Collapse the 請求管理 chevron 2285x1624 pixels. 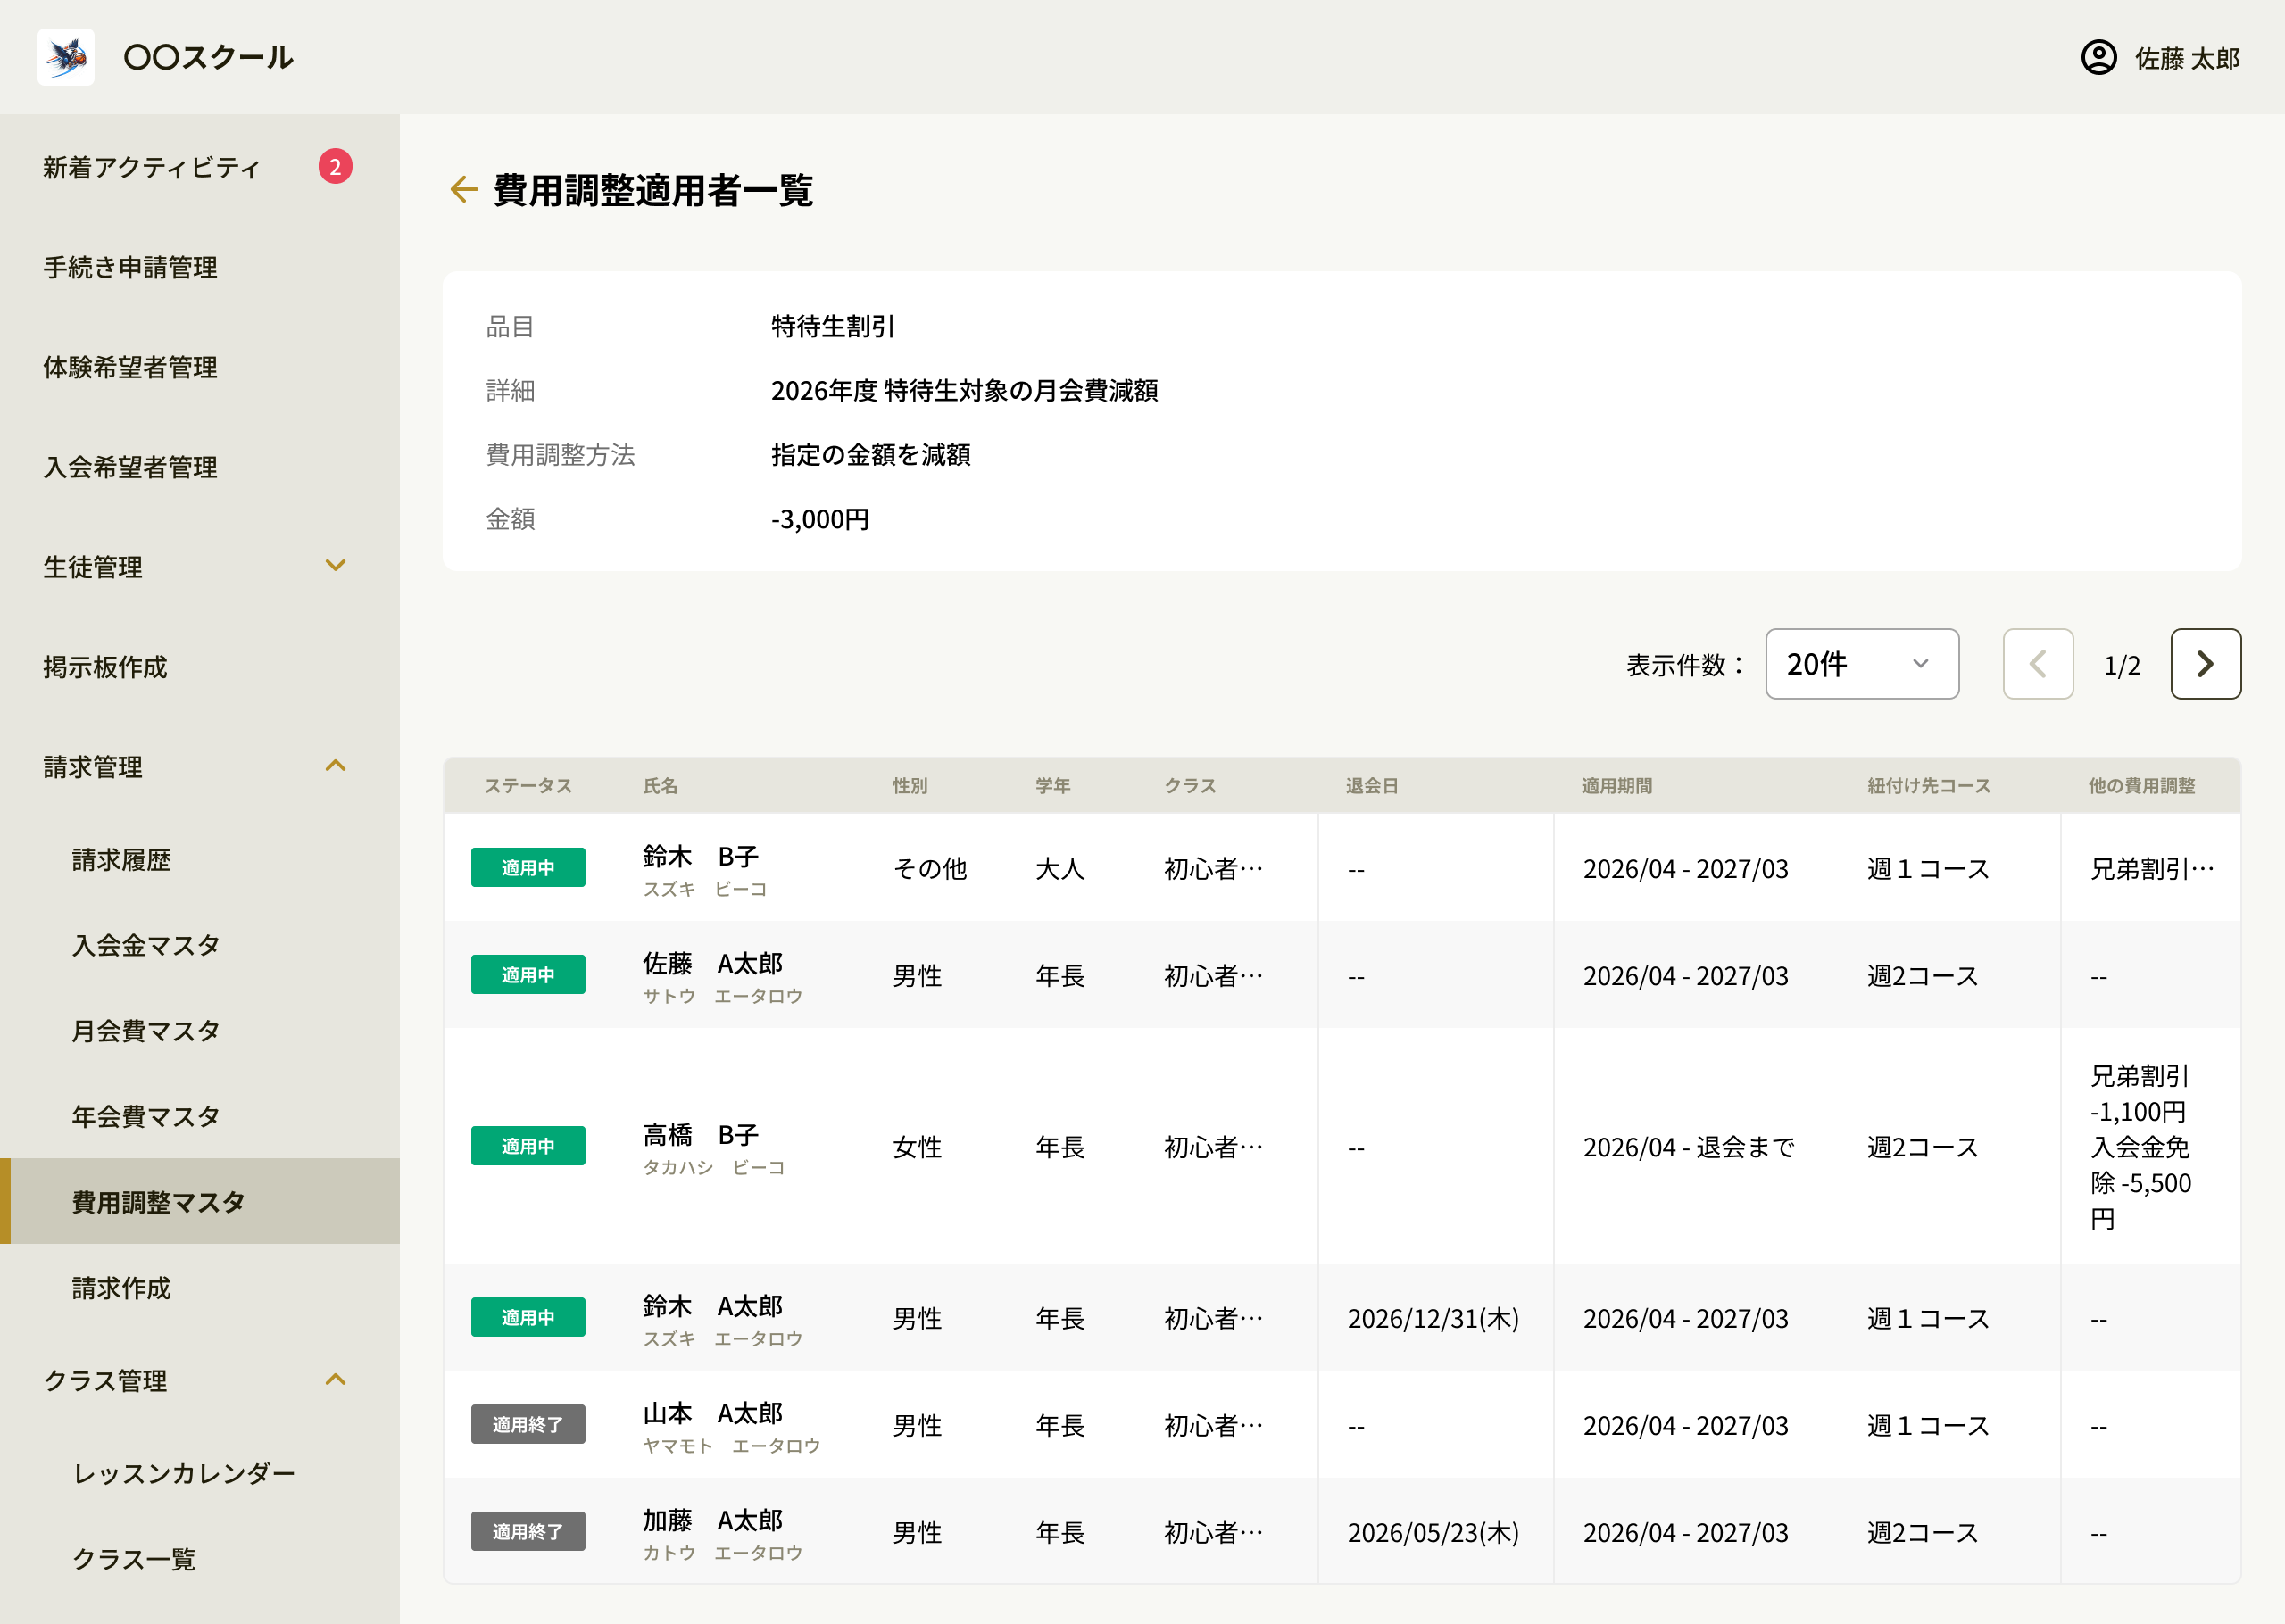[x=336, y=766]
